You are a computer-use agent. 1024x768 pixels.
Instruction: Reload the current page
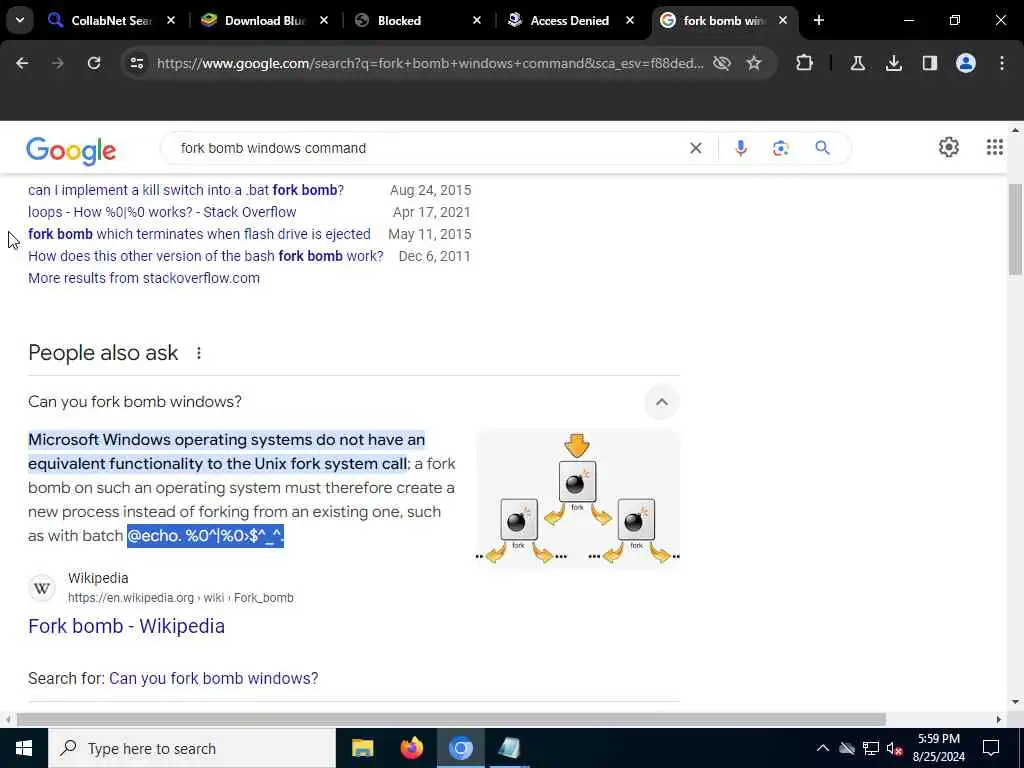tap(94, 63)
